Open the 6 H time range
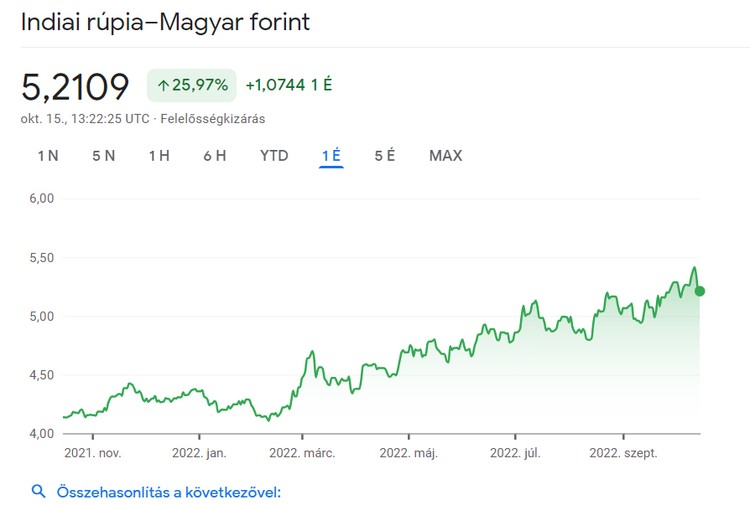Screen dimensions: 750x505 point(214,155)
